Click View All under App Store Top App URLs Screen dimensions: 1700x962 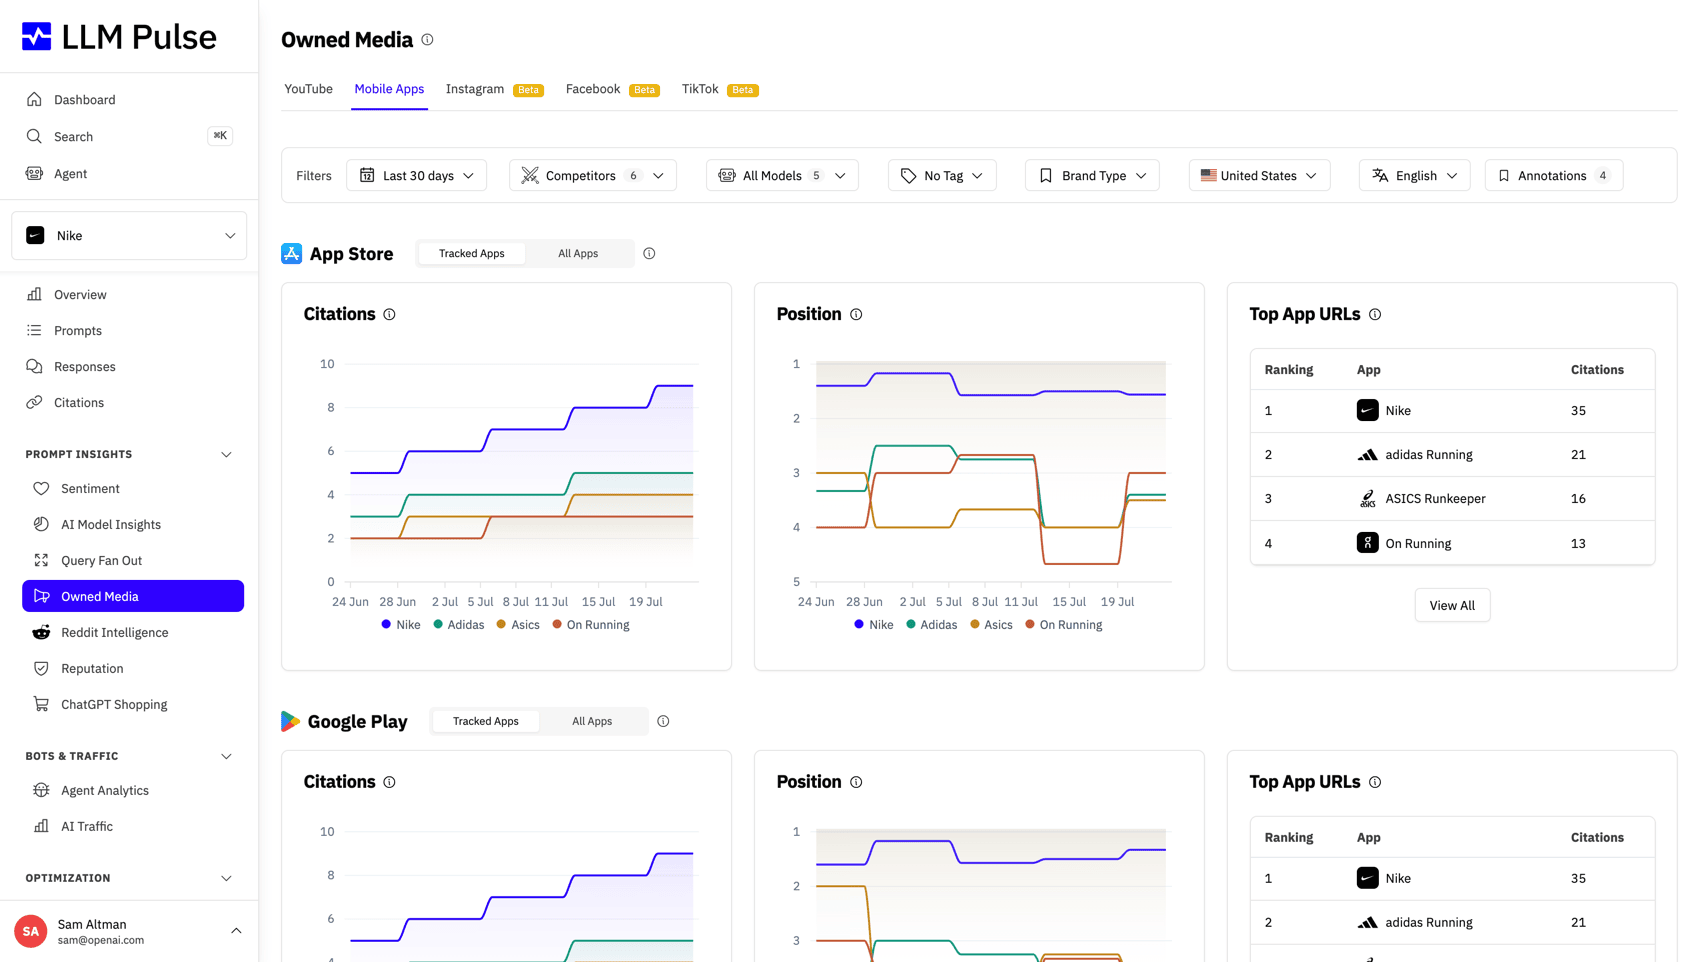coord(1452,606)
